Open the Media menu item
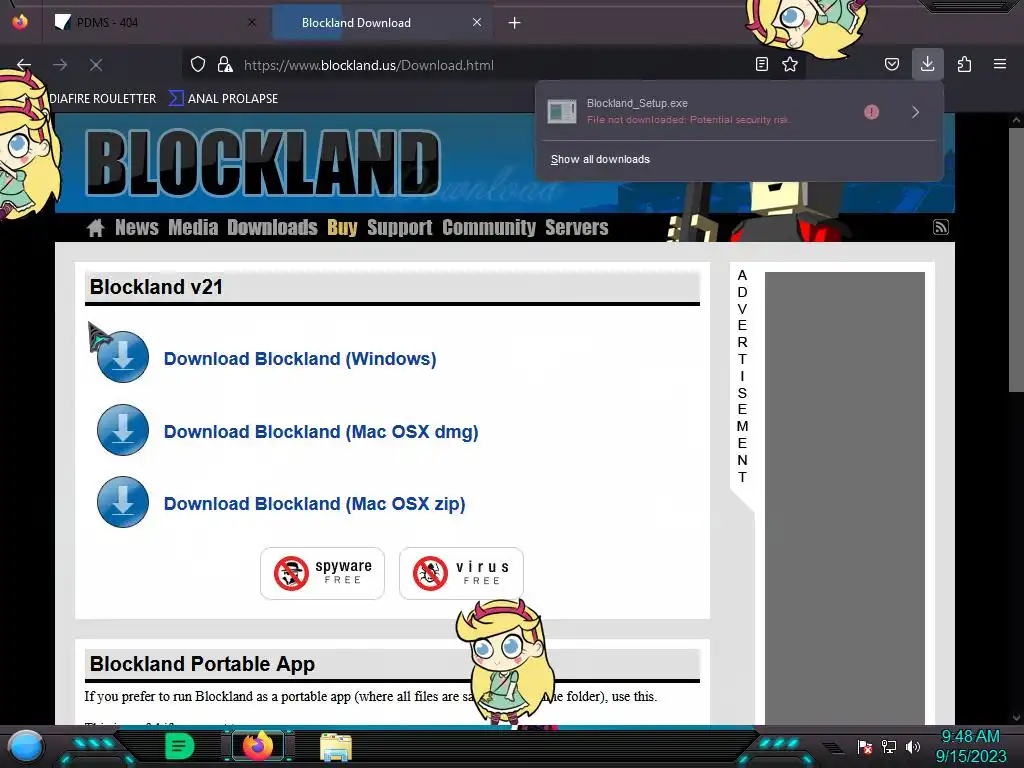Image resolution: width=1024 pixels, height=768 pixels. point(193,227)
